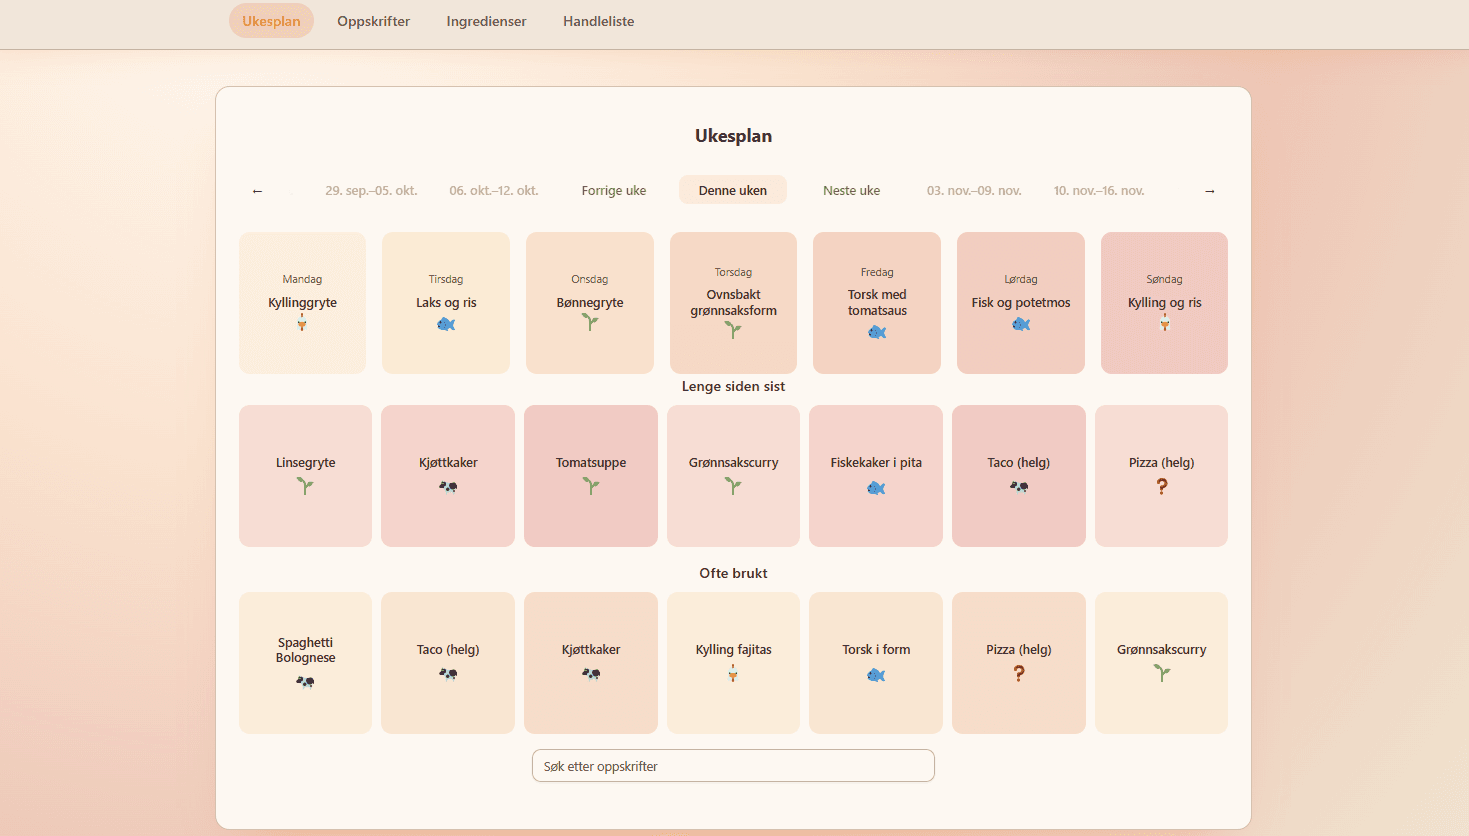Switch to the Neste uke view
The height and width of the screenshot is (836, 1469).
851,190
